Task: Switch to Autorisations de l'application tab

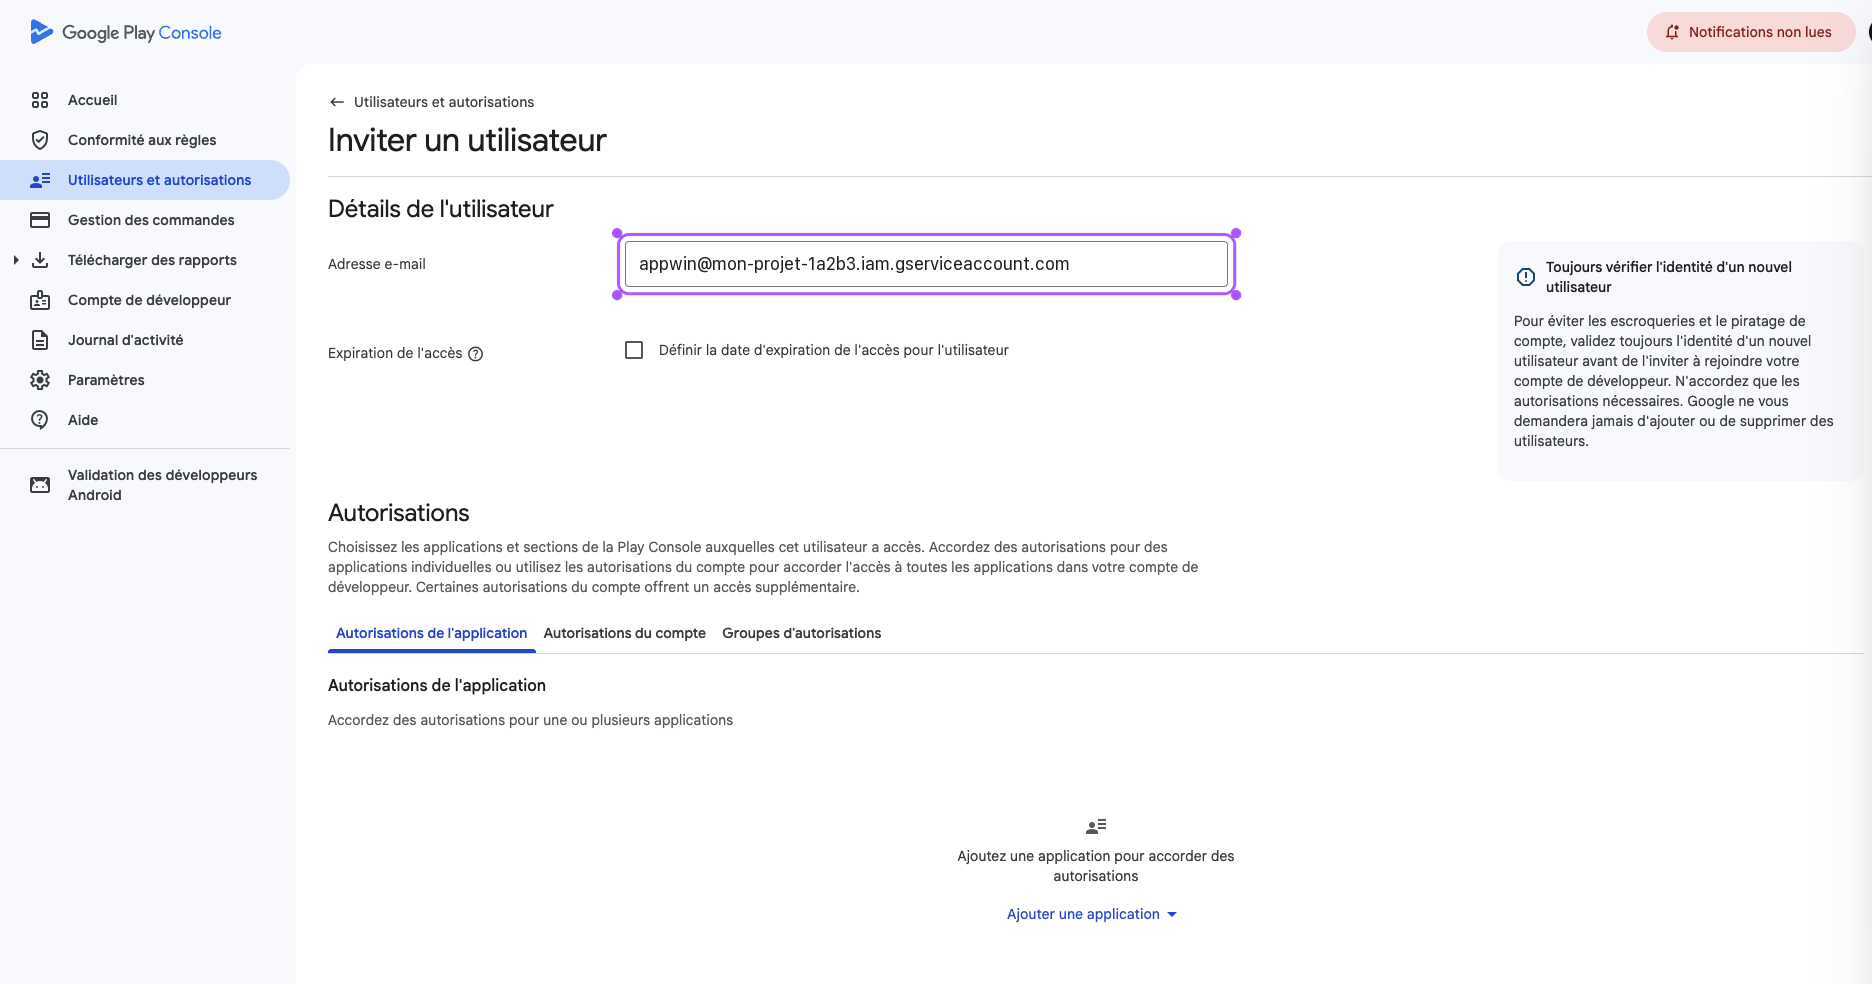Action: point(431,633)
